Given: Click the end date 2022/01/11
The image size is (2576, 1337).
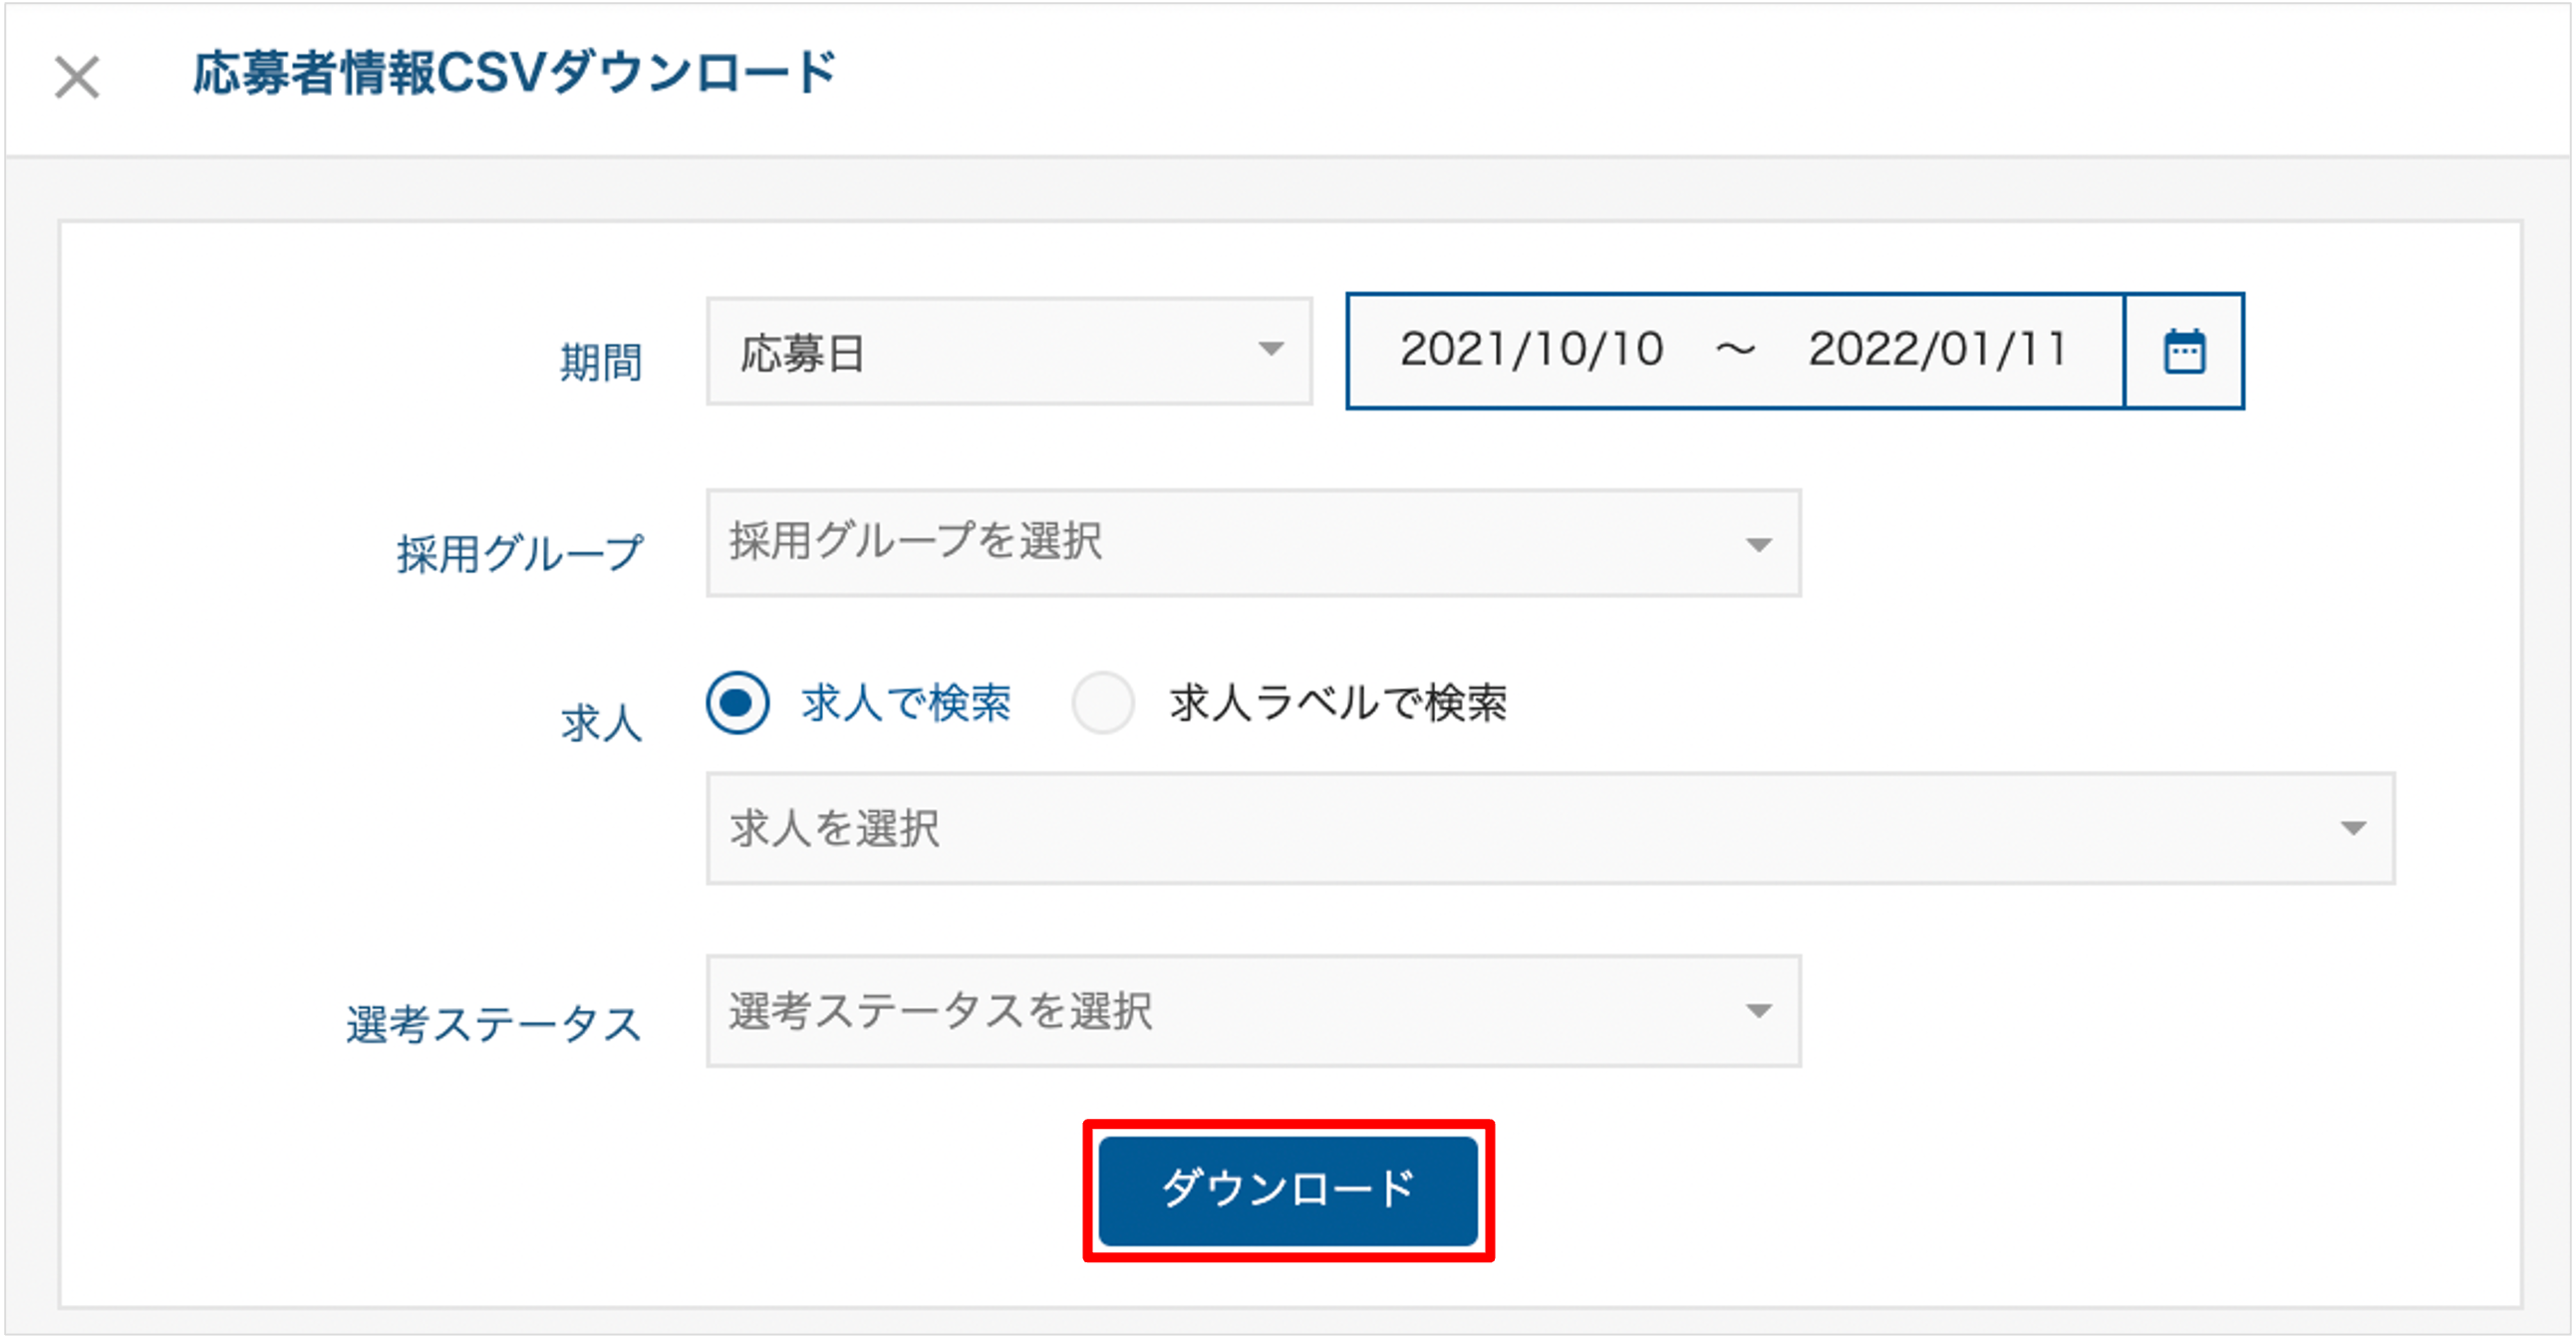Looking at the screenshot, I should 1938,350.
